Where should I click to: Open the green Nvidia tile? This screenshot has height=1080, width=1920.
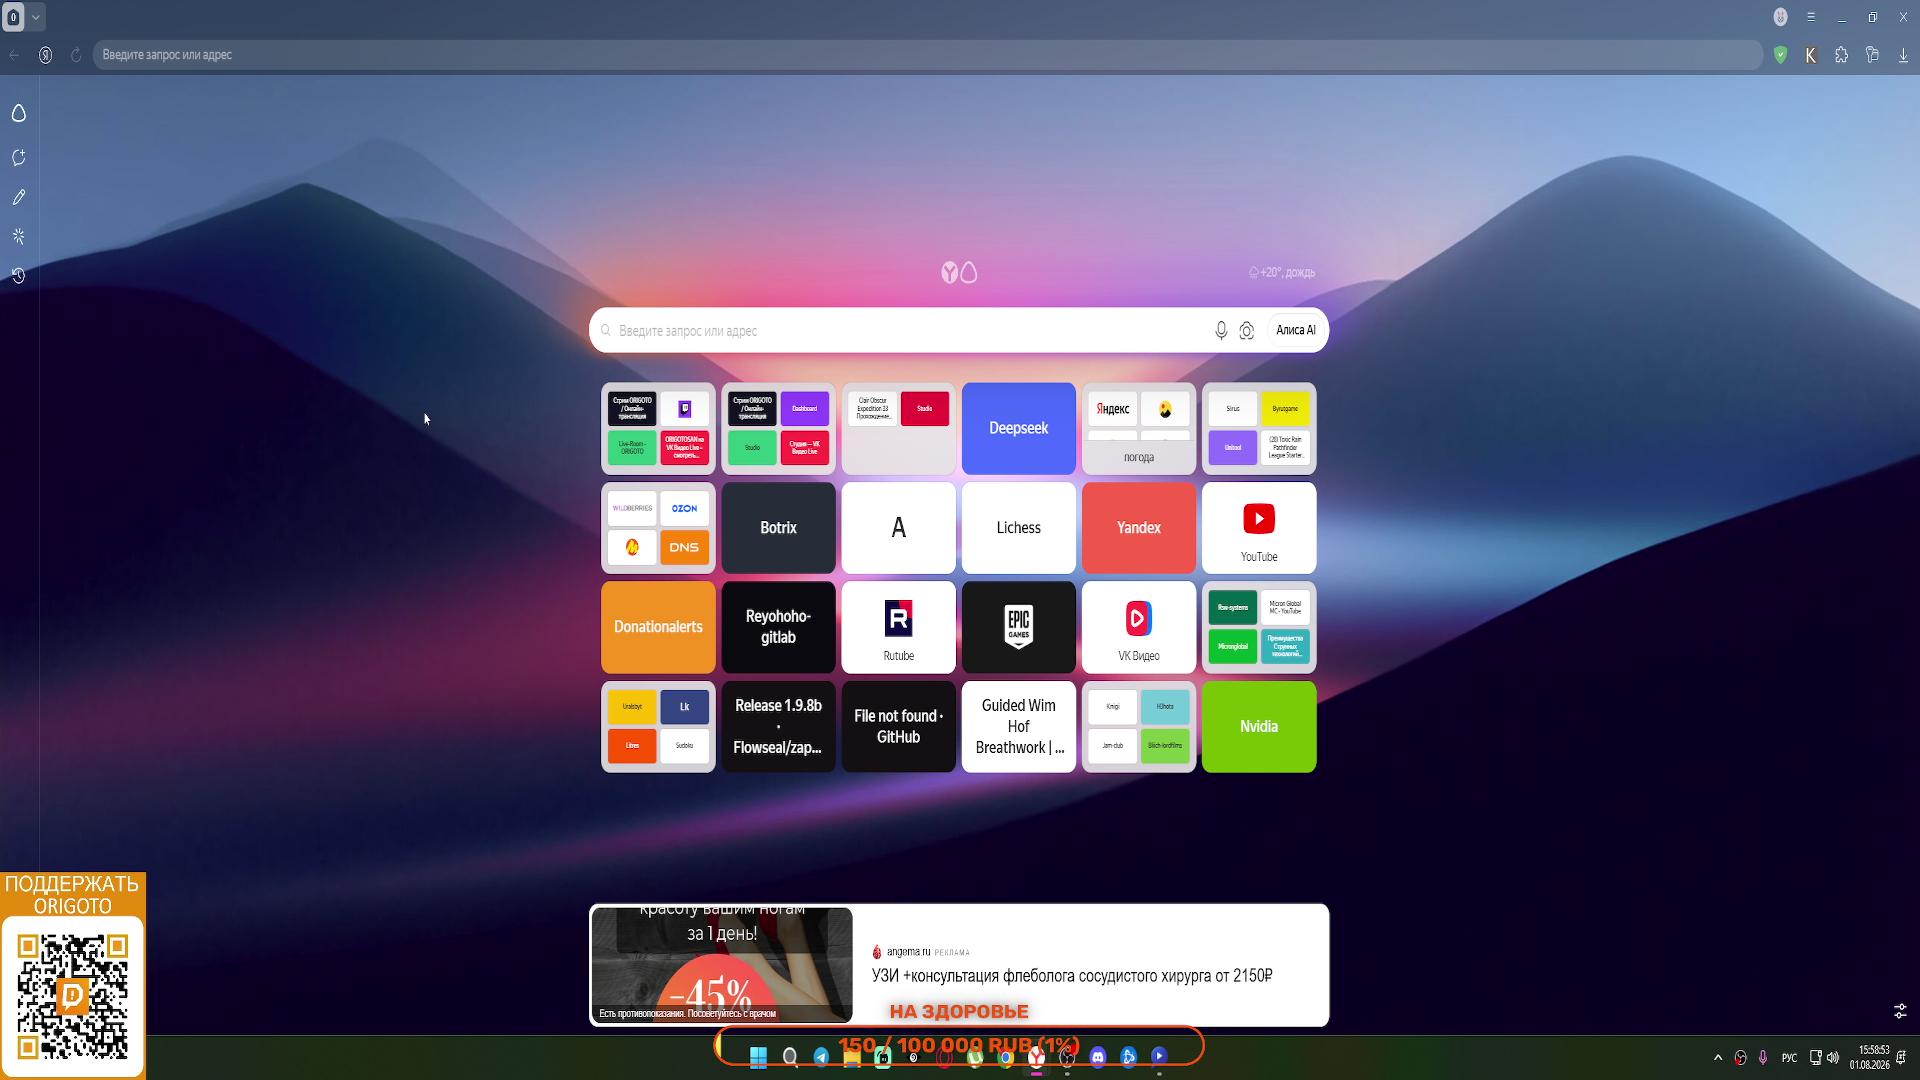pos(1259,727)
